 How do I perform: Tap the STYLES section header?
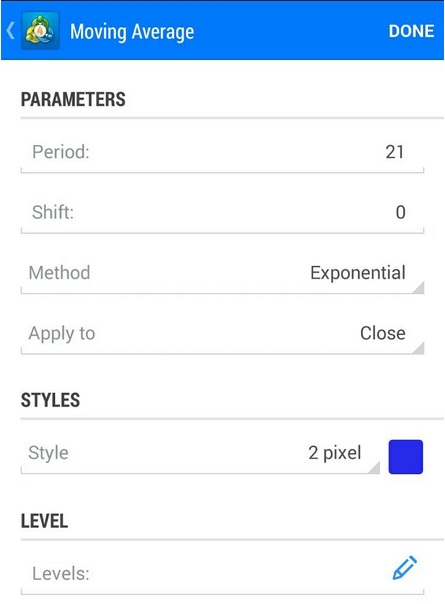pyautogui.click(x=50, y=400)
